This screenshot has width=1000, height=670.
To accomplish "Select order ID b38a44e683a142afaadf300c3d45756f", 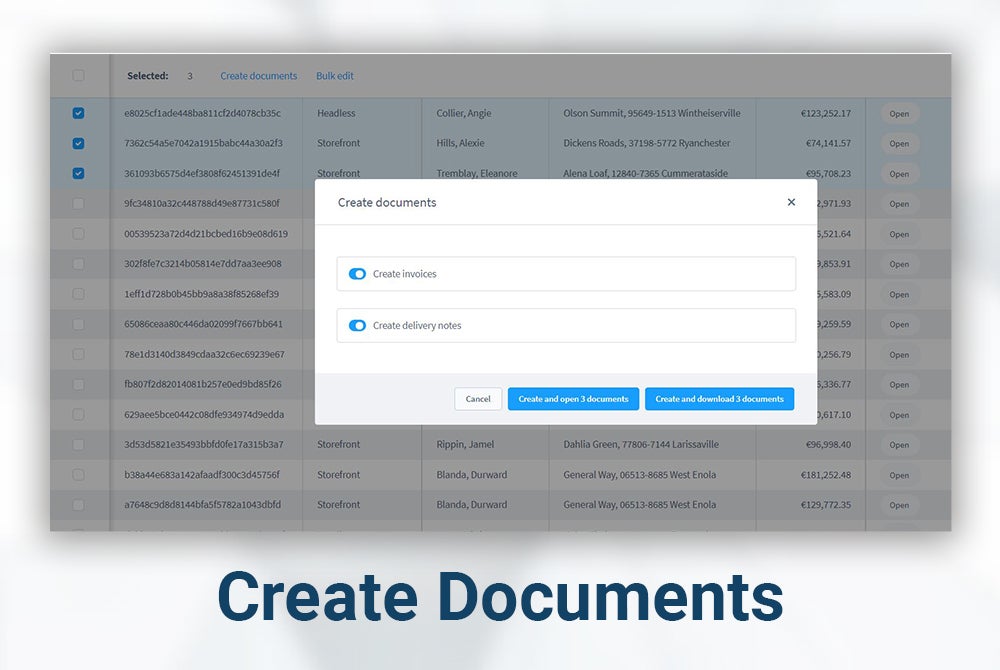I will pos(202,474).
